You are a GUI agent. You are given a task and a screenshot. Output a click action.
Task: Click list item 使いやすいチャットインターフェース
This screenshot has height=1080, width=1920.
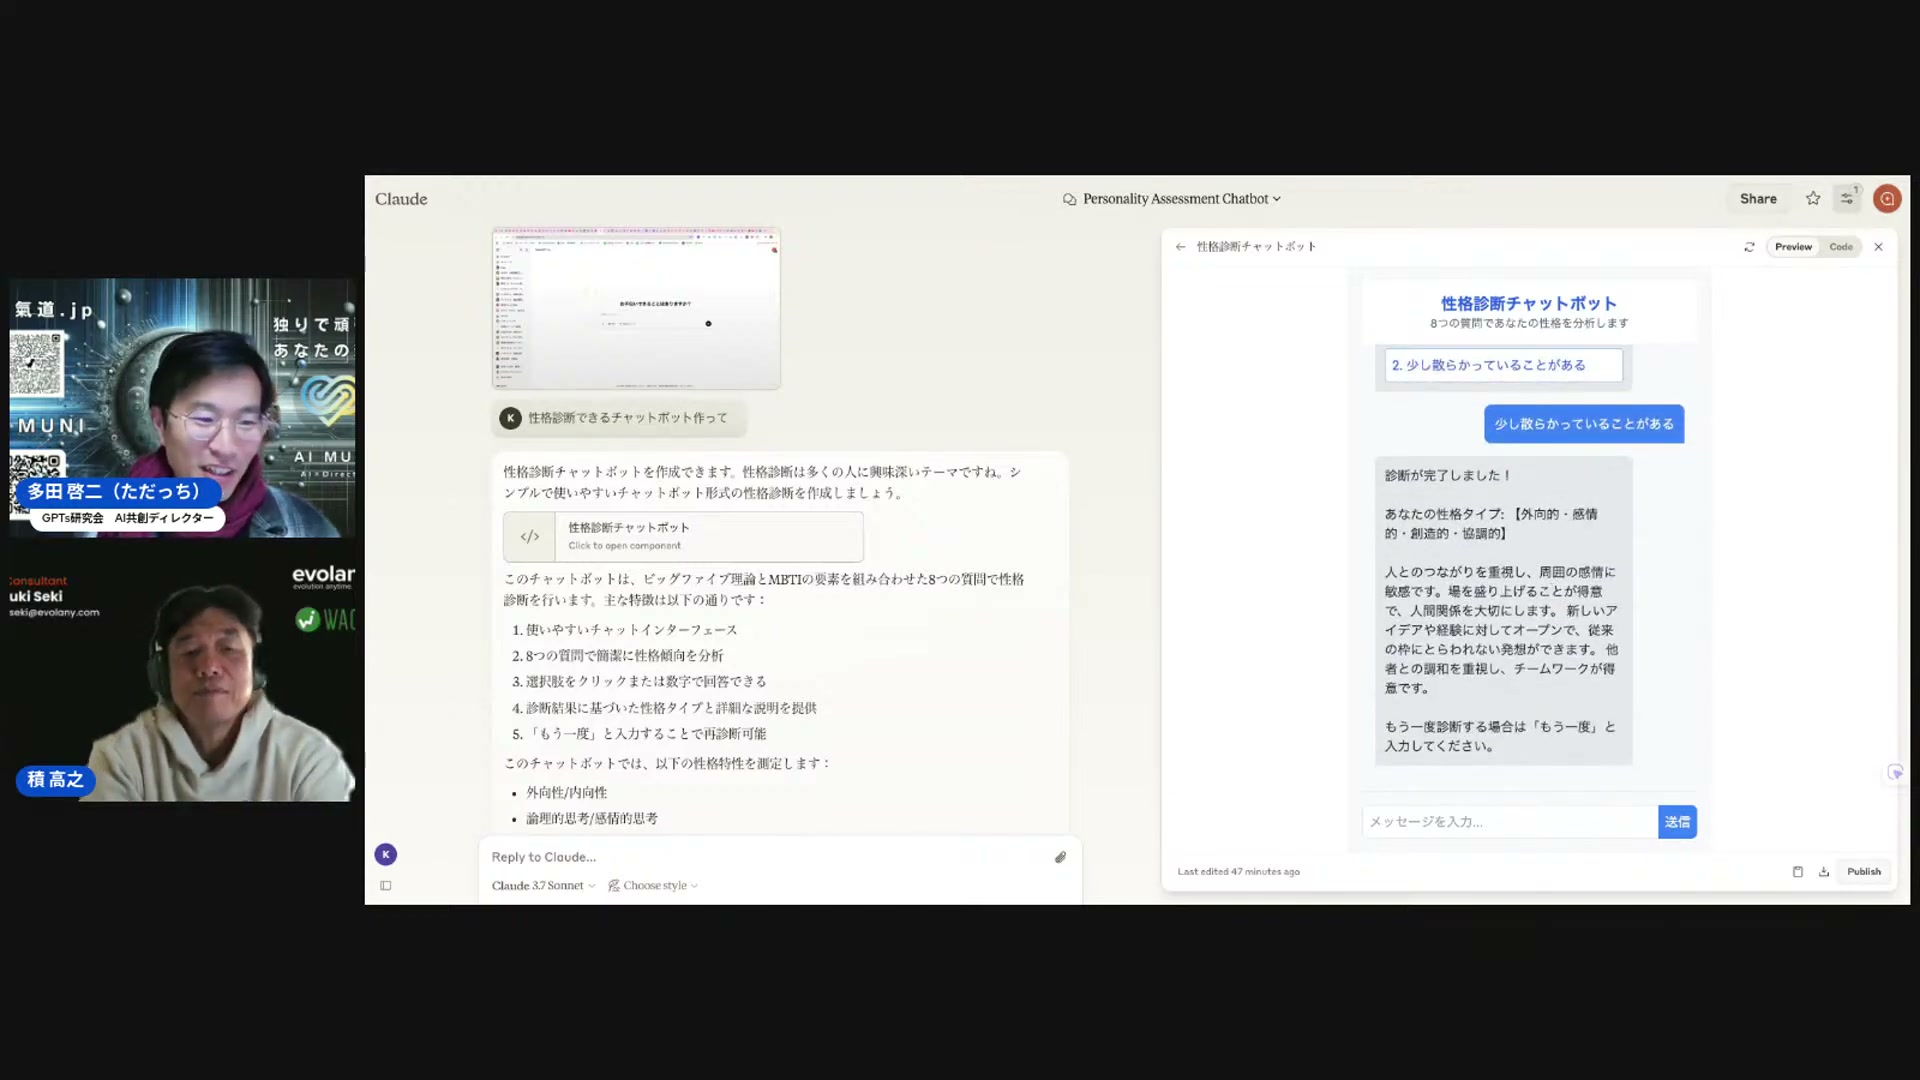point(632,630)
